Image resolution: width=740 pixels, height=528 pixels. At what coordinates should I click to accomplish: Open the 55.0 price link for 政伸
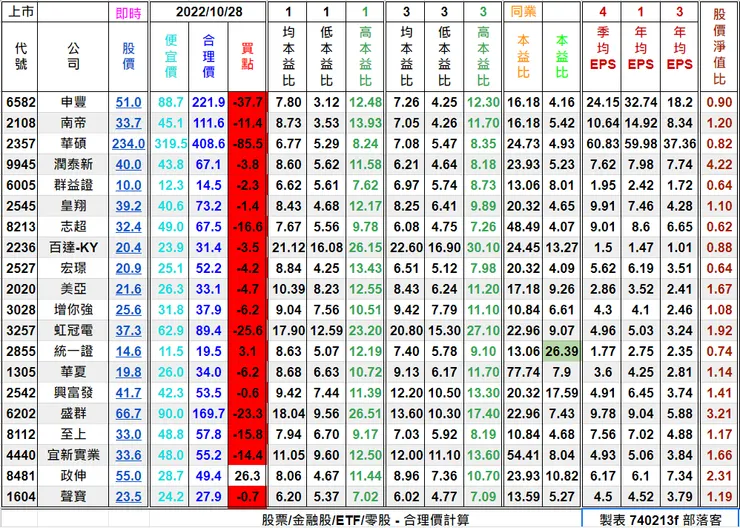128,476
